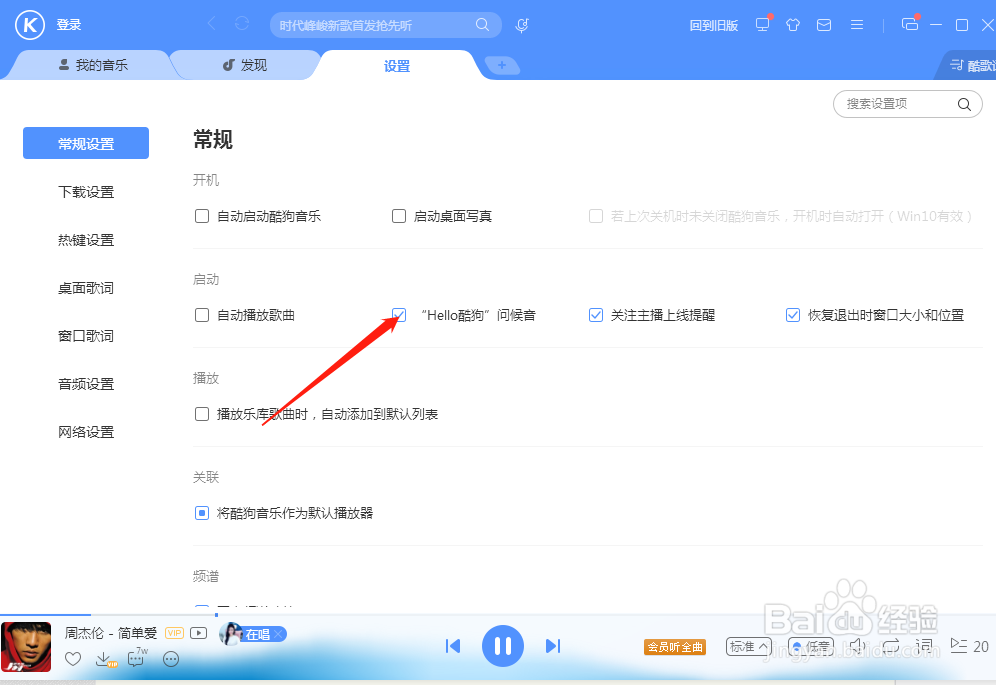Open the screen/monitor icon with red dot

[762, 24]
